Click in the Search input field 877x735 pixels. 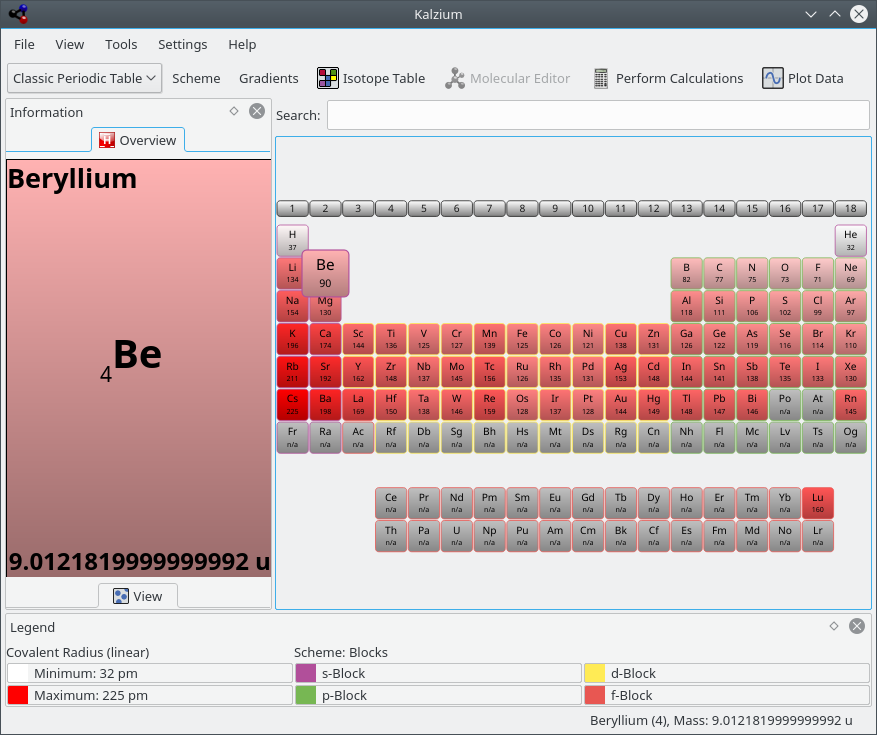(598, 115)
